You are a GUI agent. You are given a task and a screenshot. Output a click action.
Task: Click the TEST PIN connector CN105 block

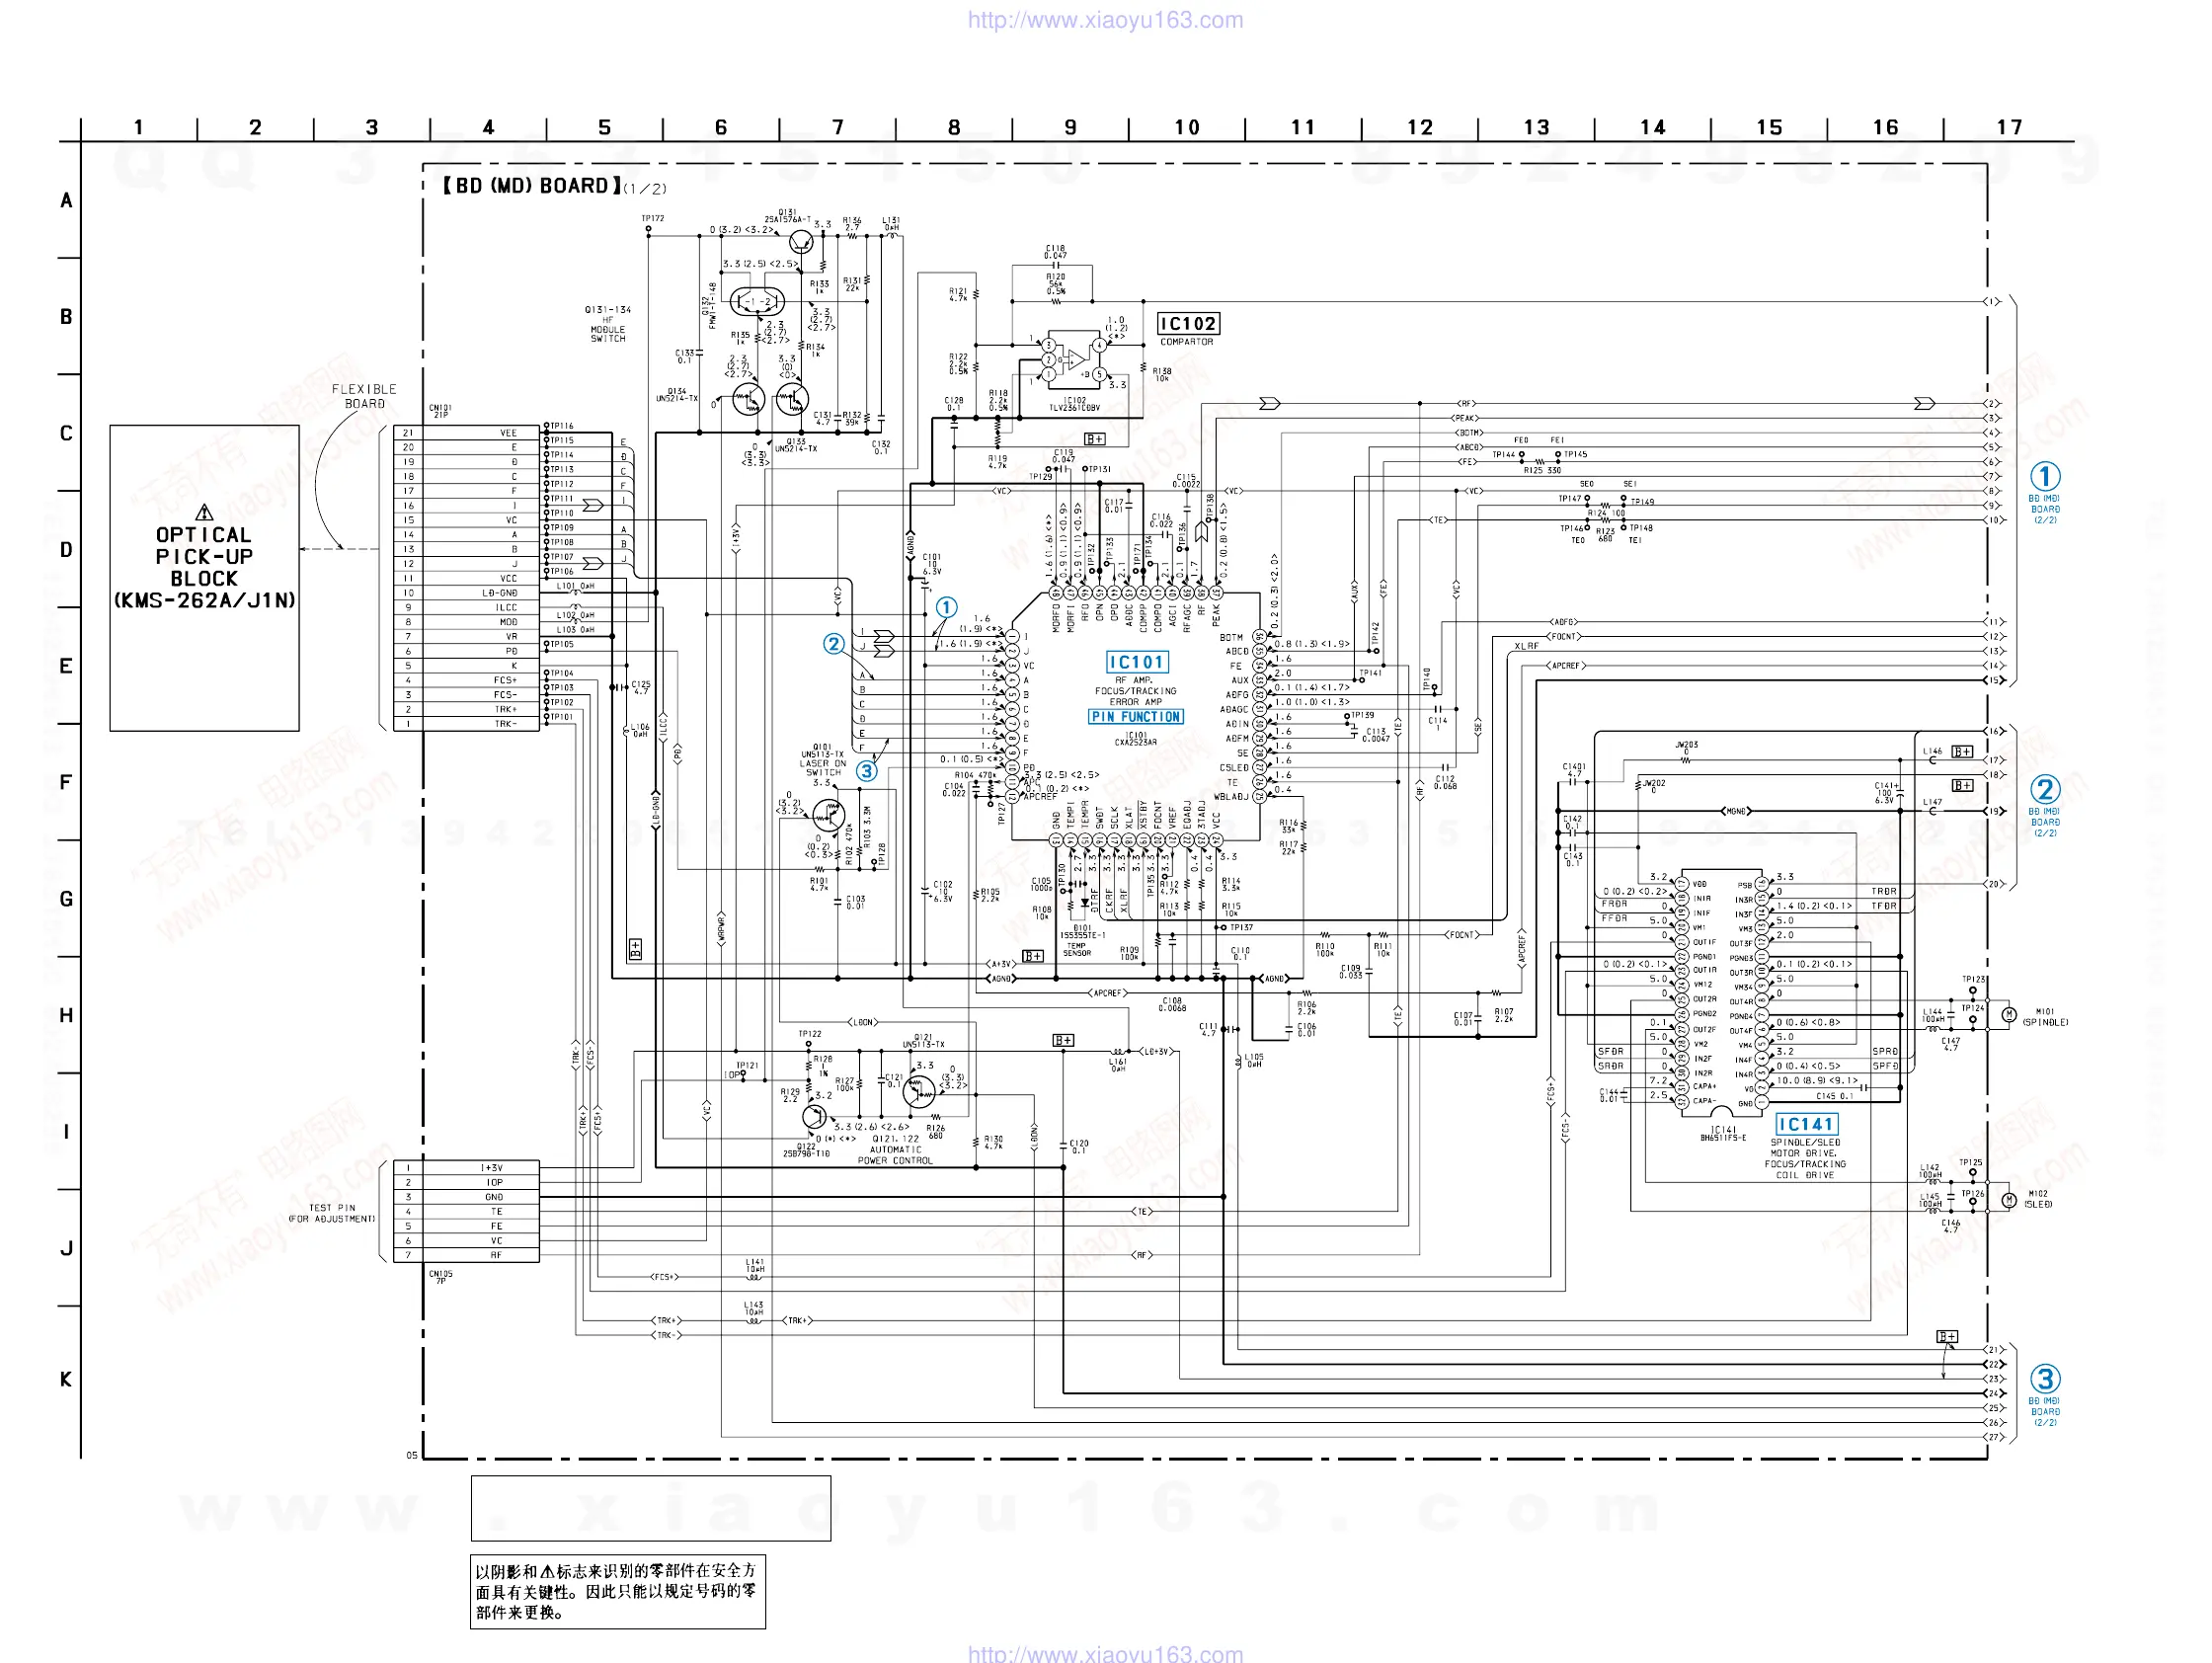coord(466,1211)
